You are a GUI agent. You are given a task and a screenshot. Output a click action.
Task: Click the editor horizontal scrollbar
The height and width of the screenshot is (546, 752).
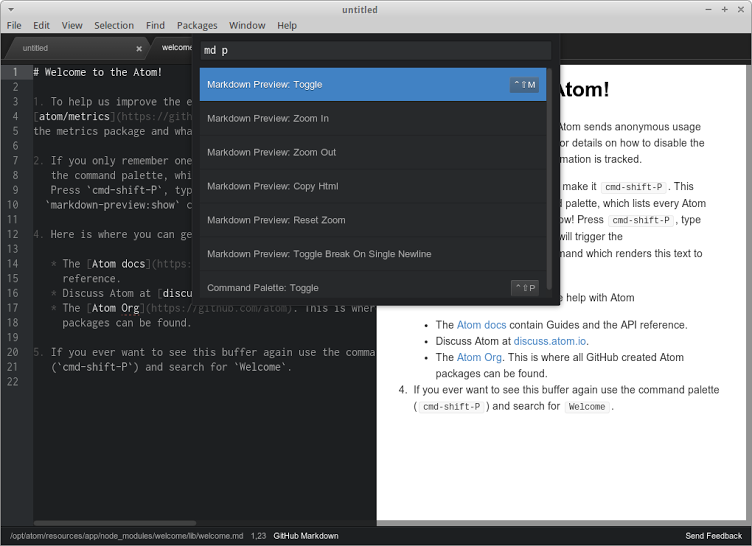pyautogui.click(x=115, y=523)
